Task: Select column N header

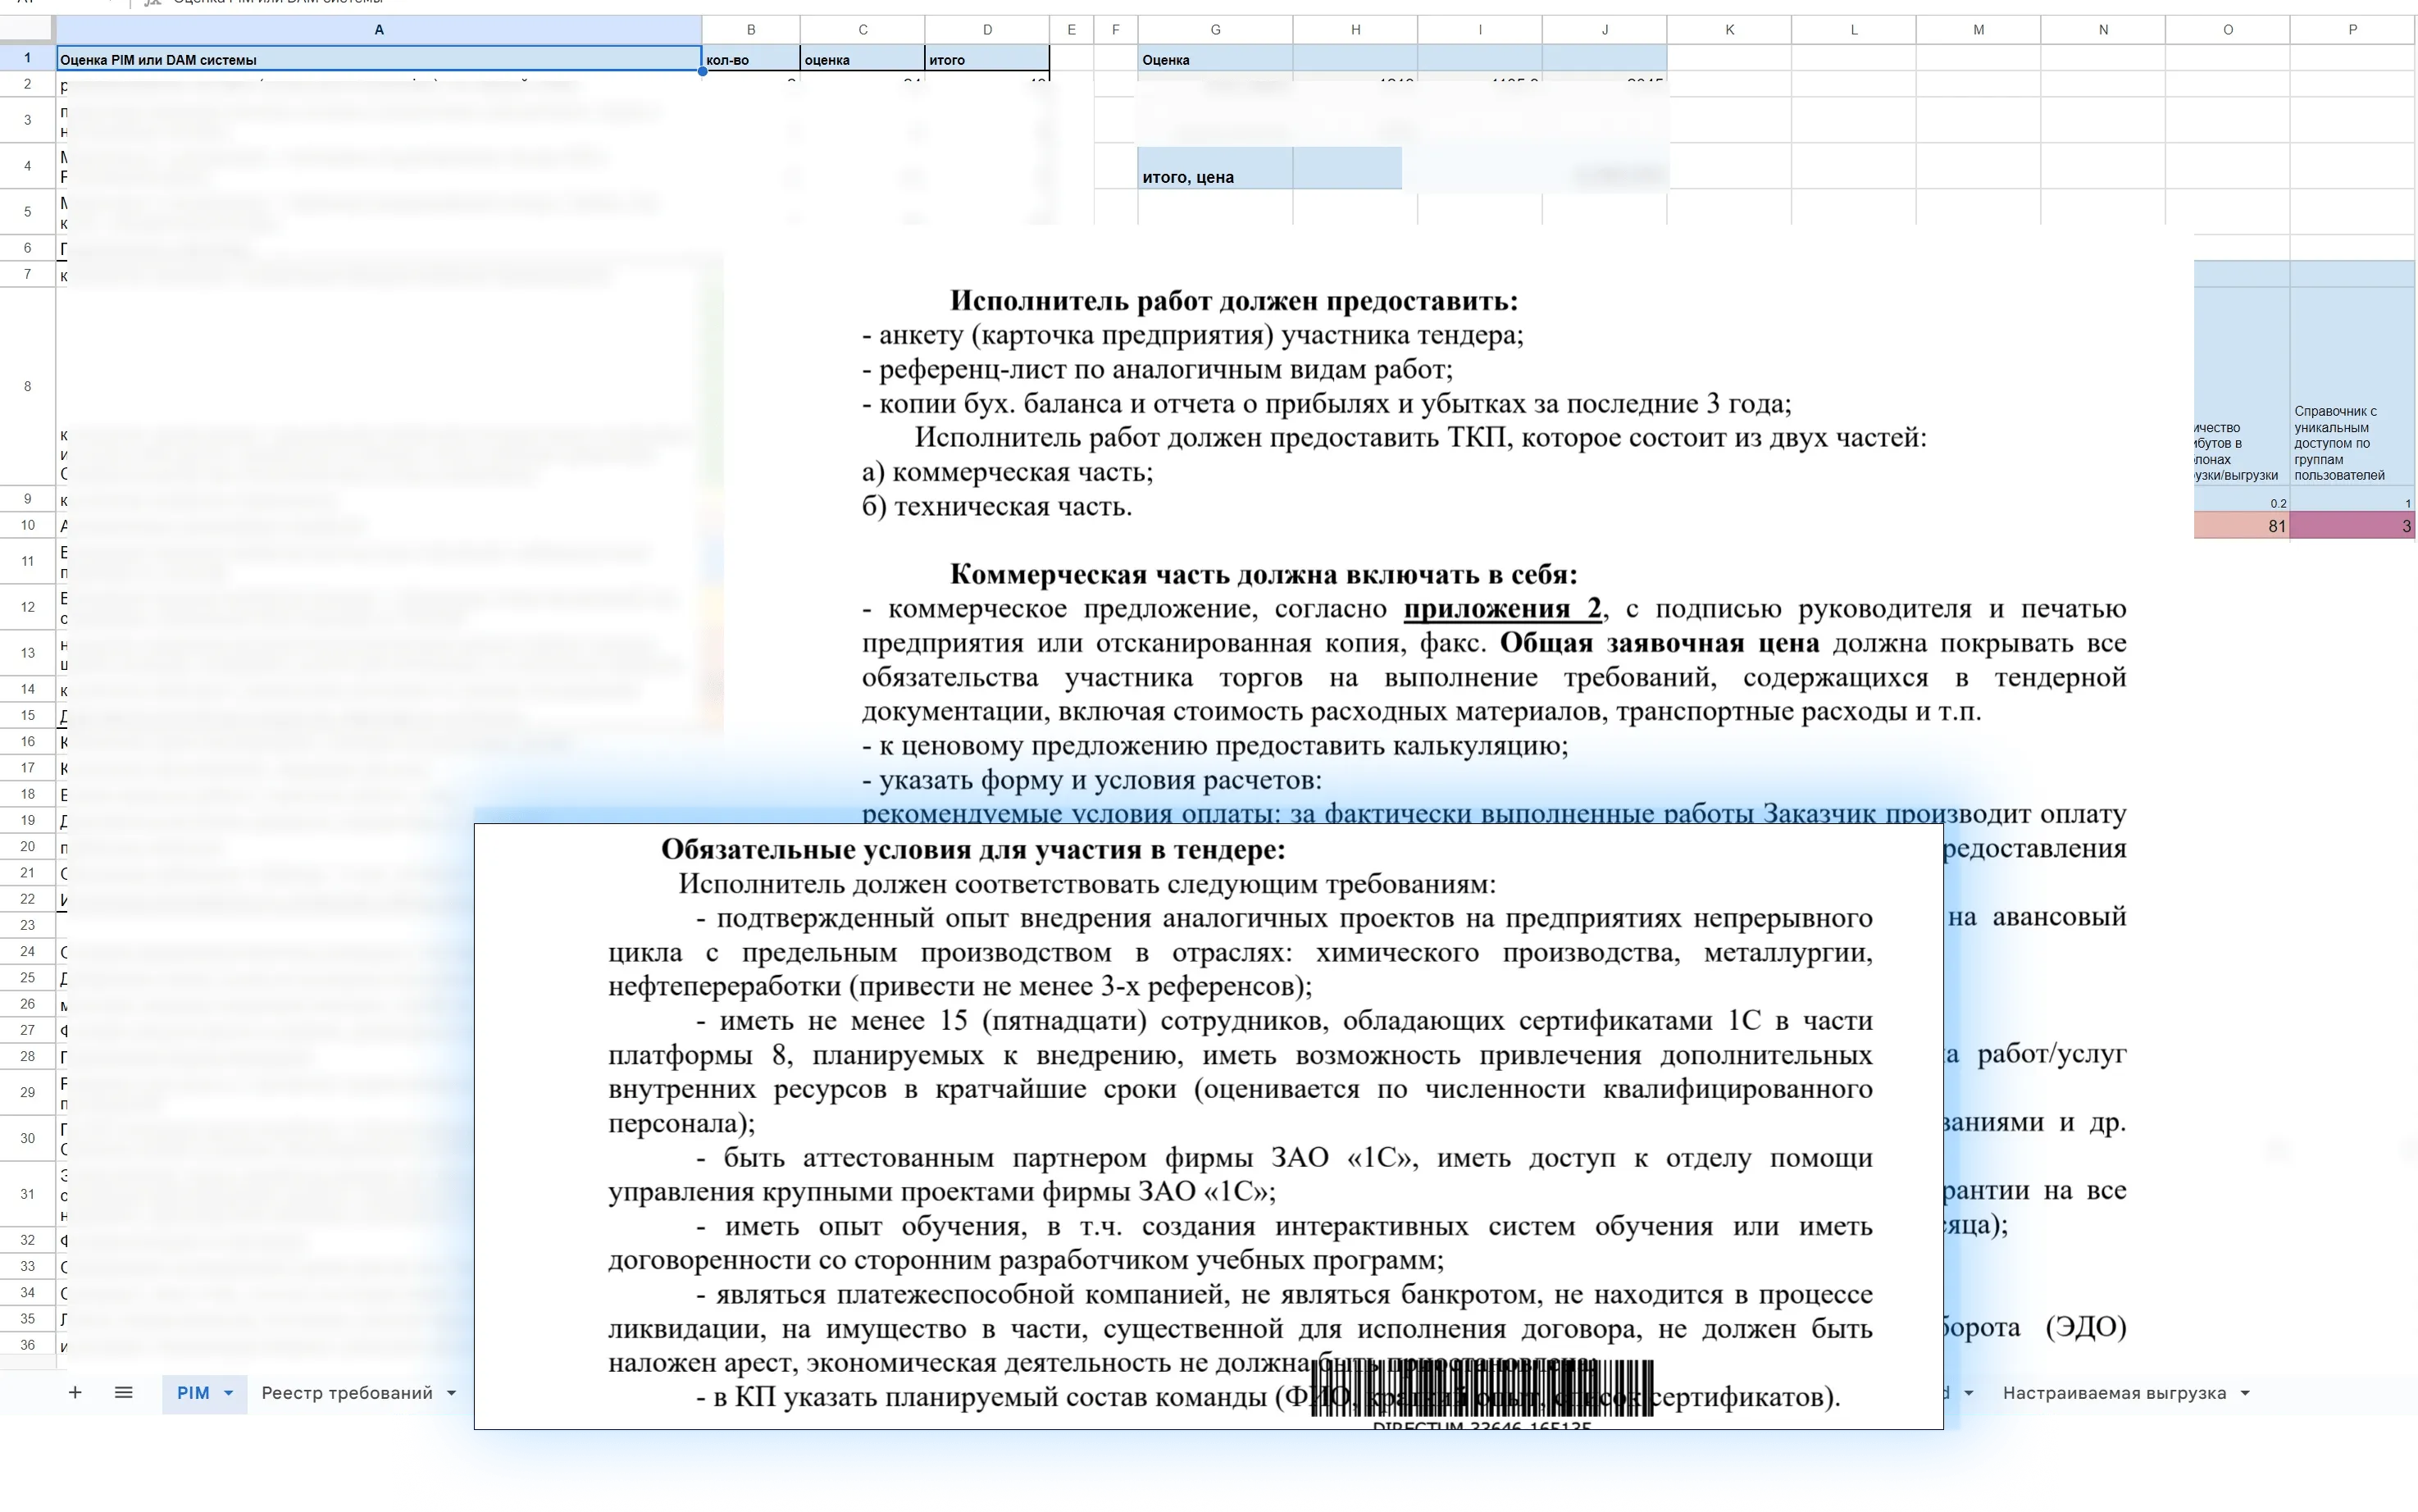Action: [2103, 30]
